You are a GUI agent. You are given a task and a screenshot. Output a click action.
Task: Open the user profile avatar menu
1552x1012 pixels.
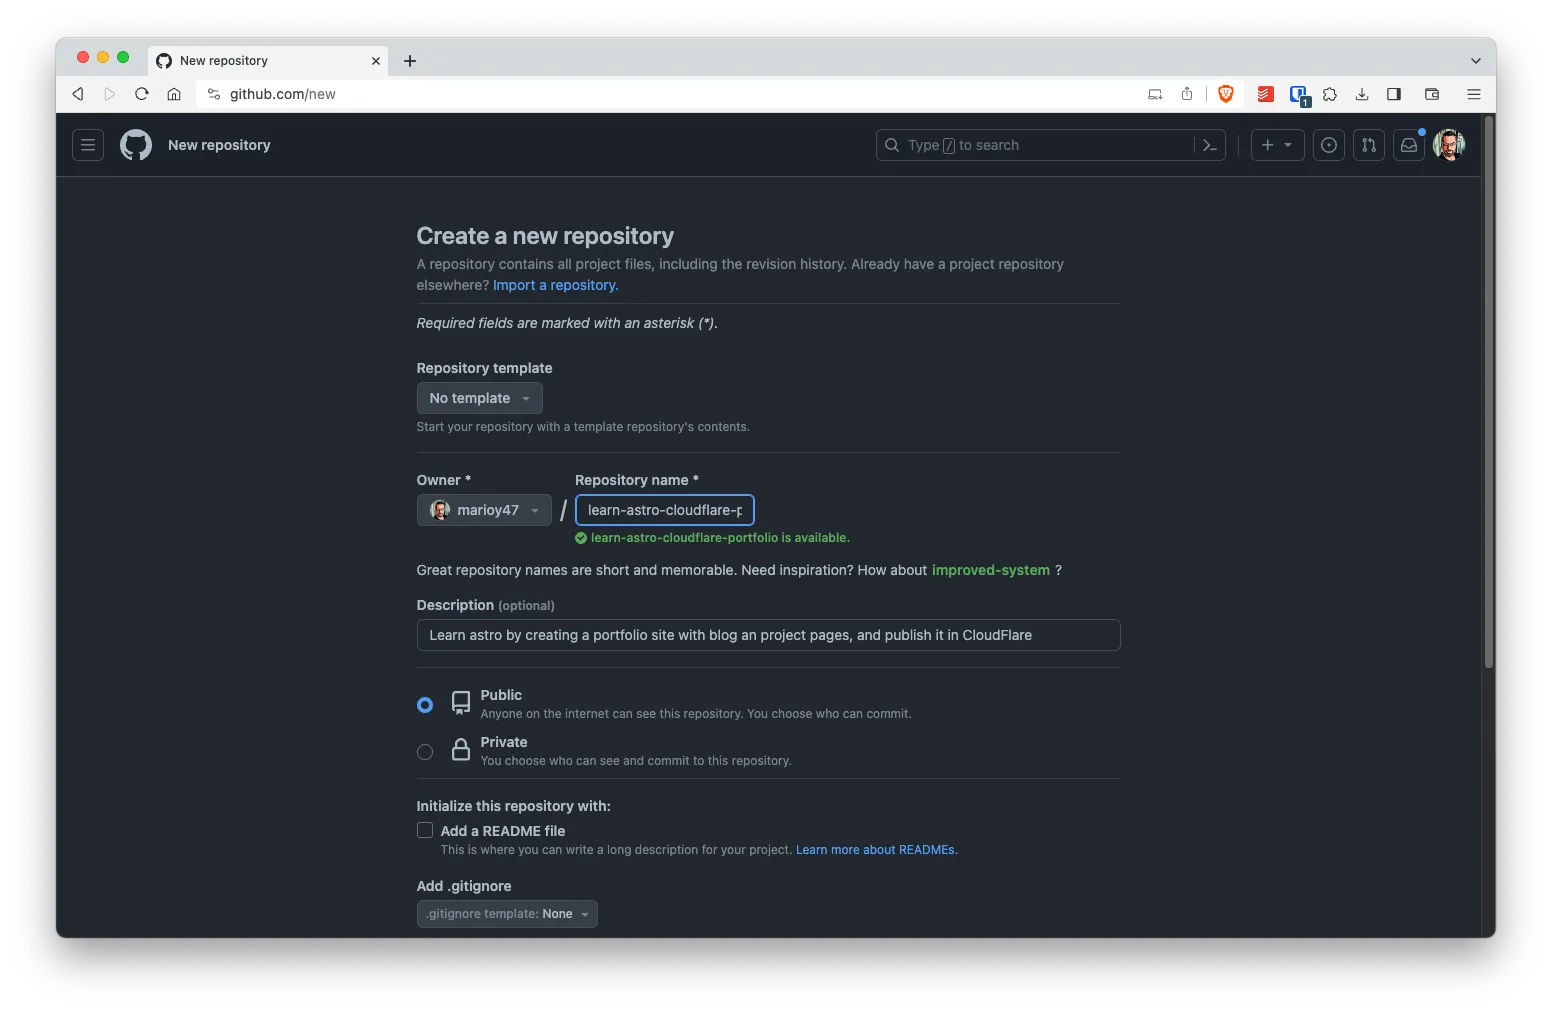pos(1449,145)
